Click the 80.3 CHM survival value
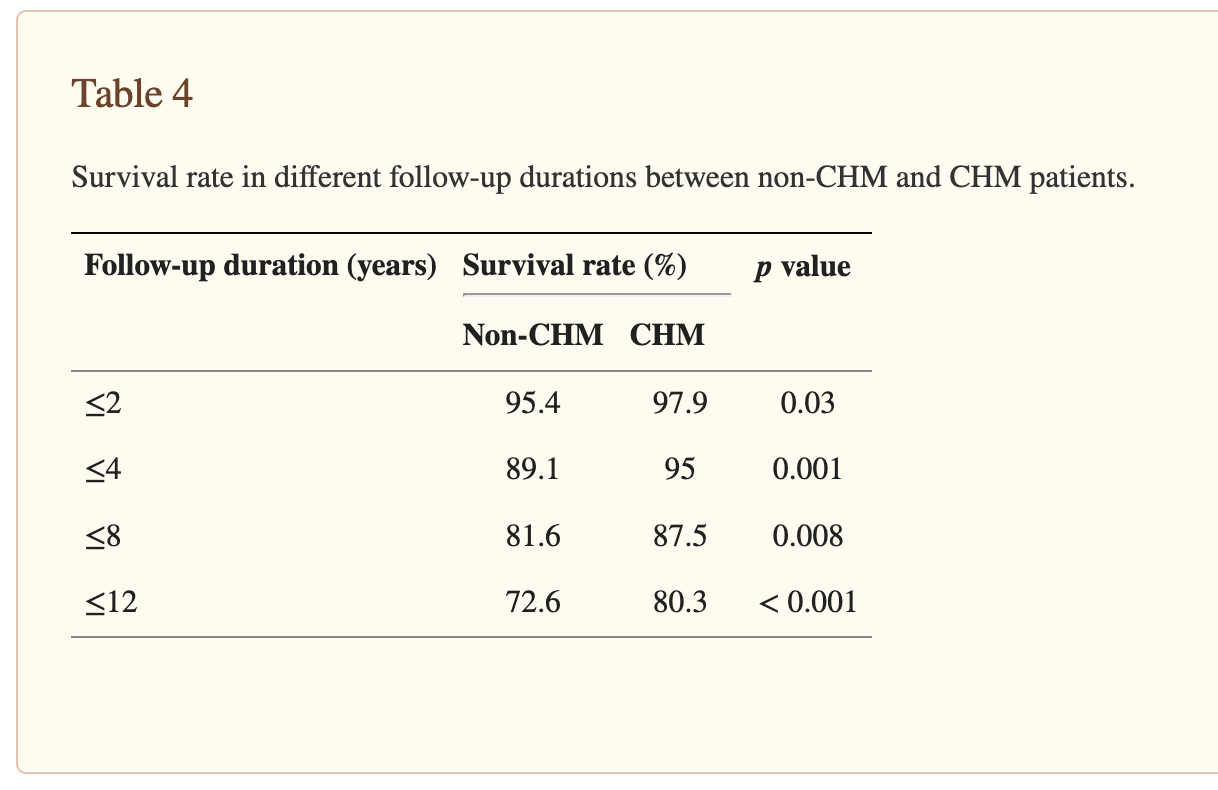The image size is (1218, 790). click(680, 602)
